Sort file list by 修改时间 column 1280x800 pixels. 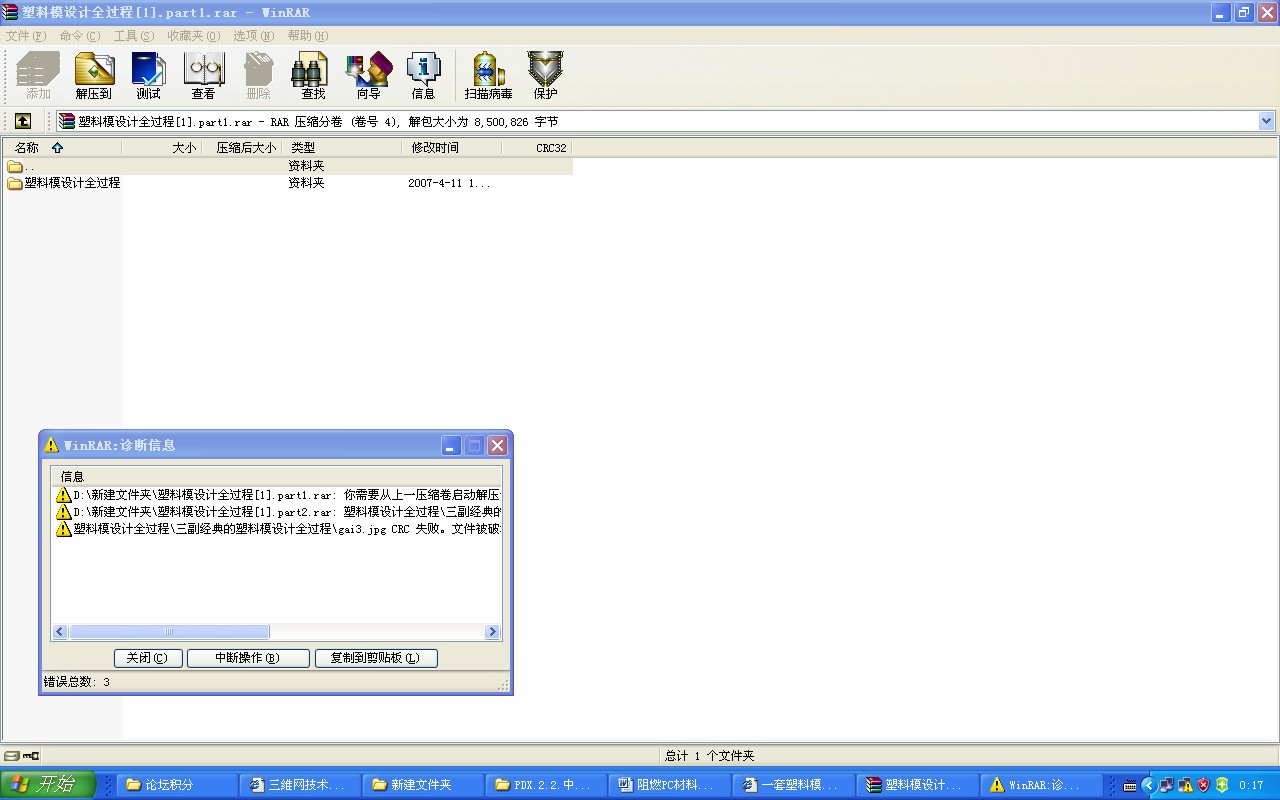click(x=452, y=148)
